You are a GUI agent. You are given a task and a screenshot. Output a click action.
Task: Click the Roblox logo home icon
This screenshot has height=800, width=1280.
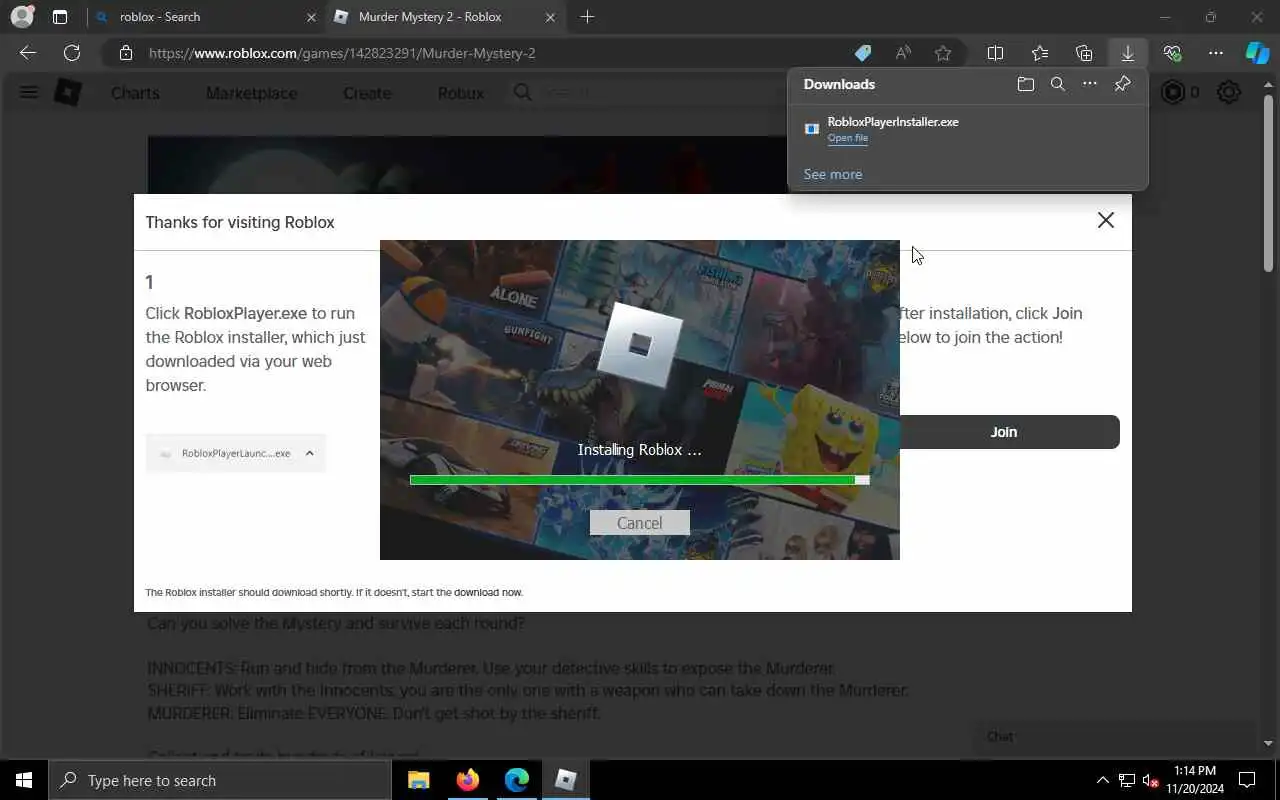coord(67,93)
